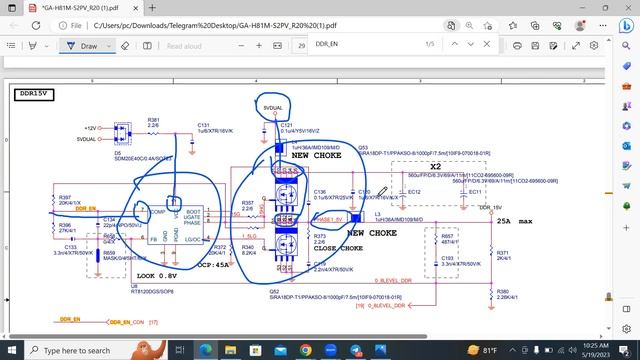Open sidebar Tools briefcase icon
The width and height of the screenshot is (640, 360).
[x=627, y=86]
